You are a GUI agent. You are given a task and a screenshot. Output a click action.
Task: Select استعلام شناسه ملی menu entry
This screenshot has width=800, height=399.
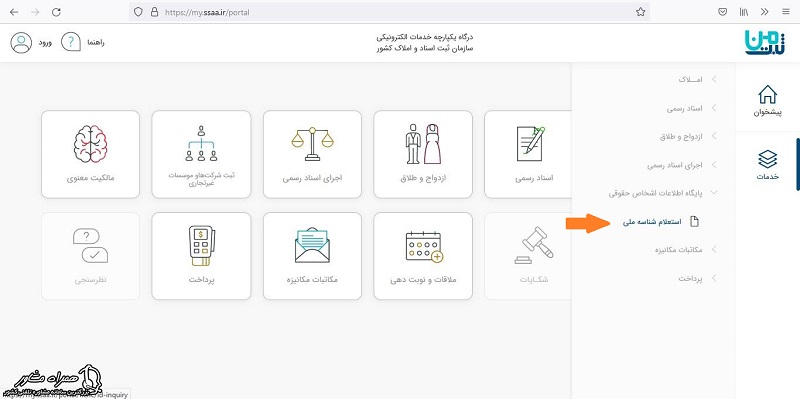tap(652, 222)
